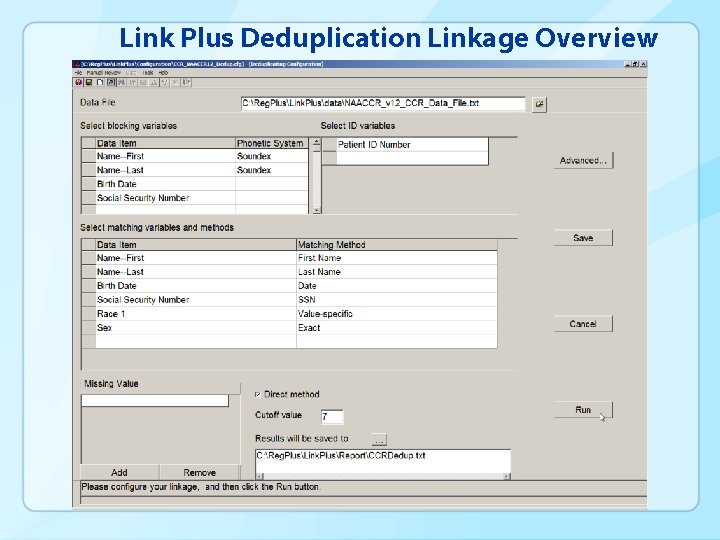Click the Cutoff value field showing 7
Viewport: 720px width, 540px height.
click(332, 416)
